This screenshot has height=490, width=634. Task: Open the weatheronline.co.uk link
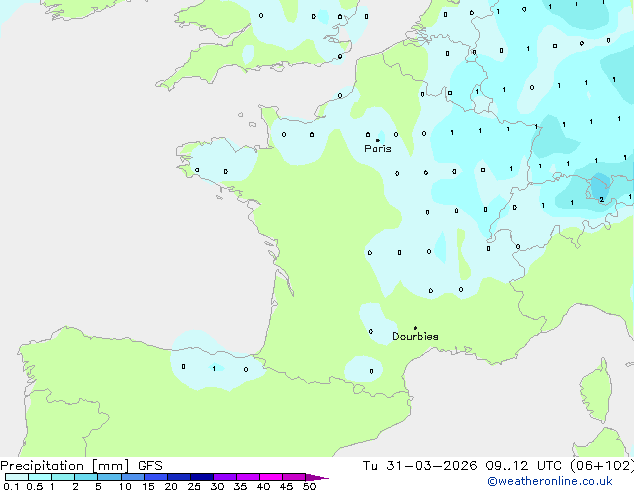click(x=550, y=481)
